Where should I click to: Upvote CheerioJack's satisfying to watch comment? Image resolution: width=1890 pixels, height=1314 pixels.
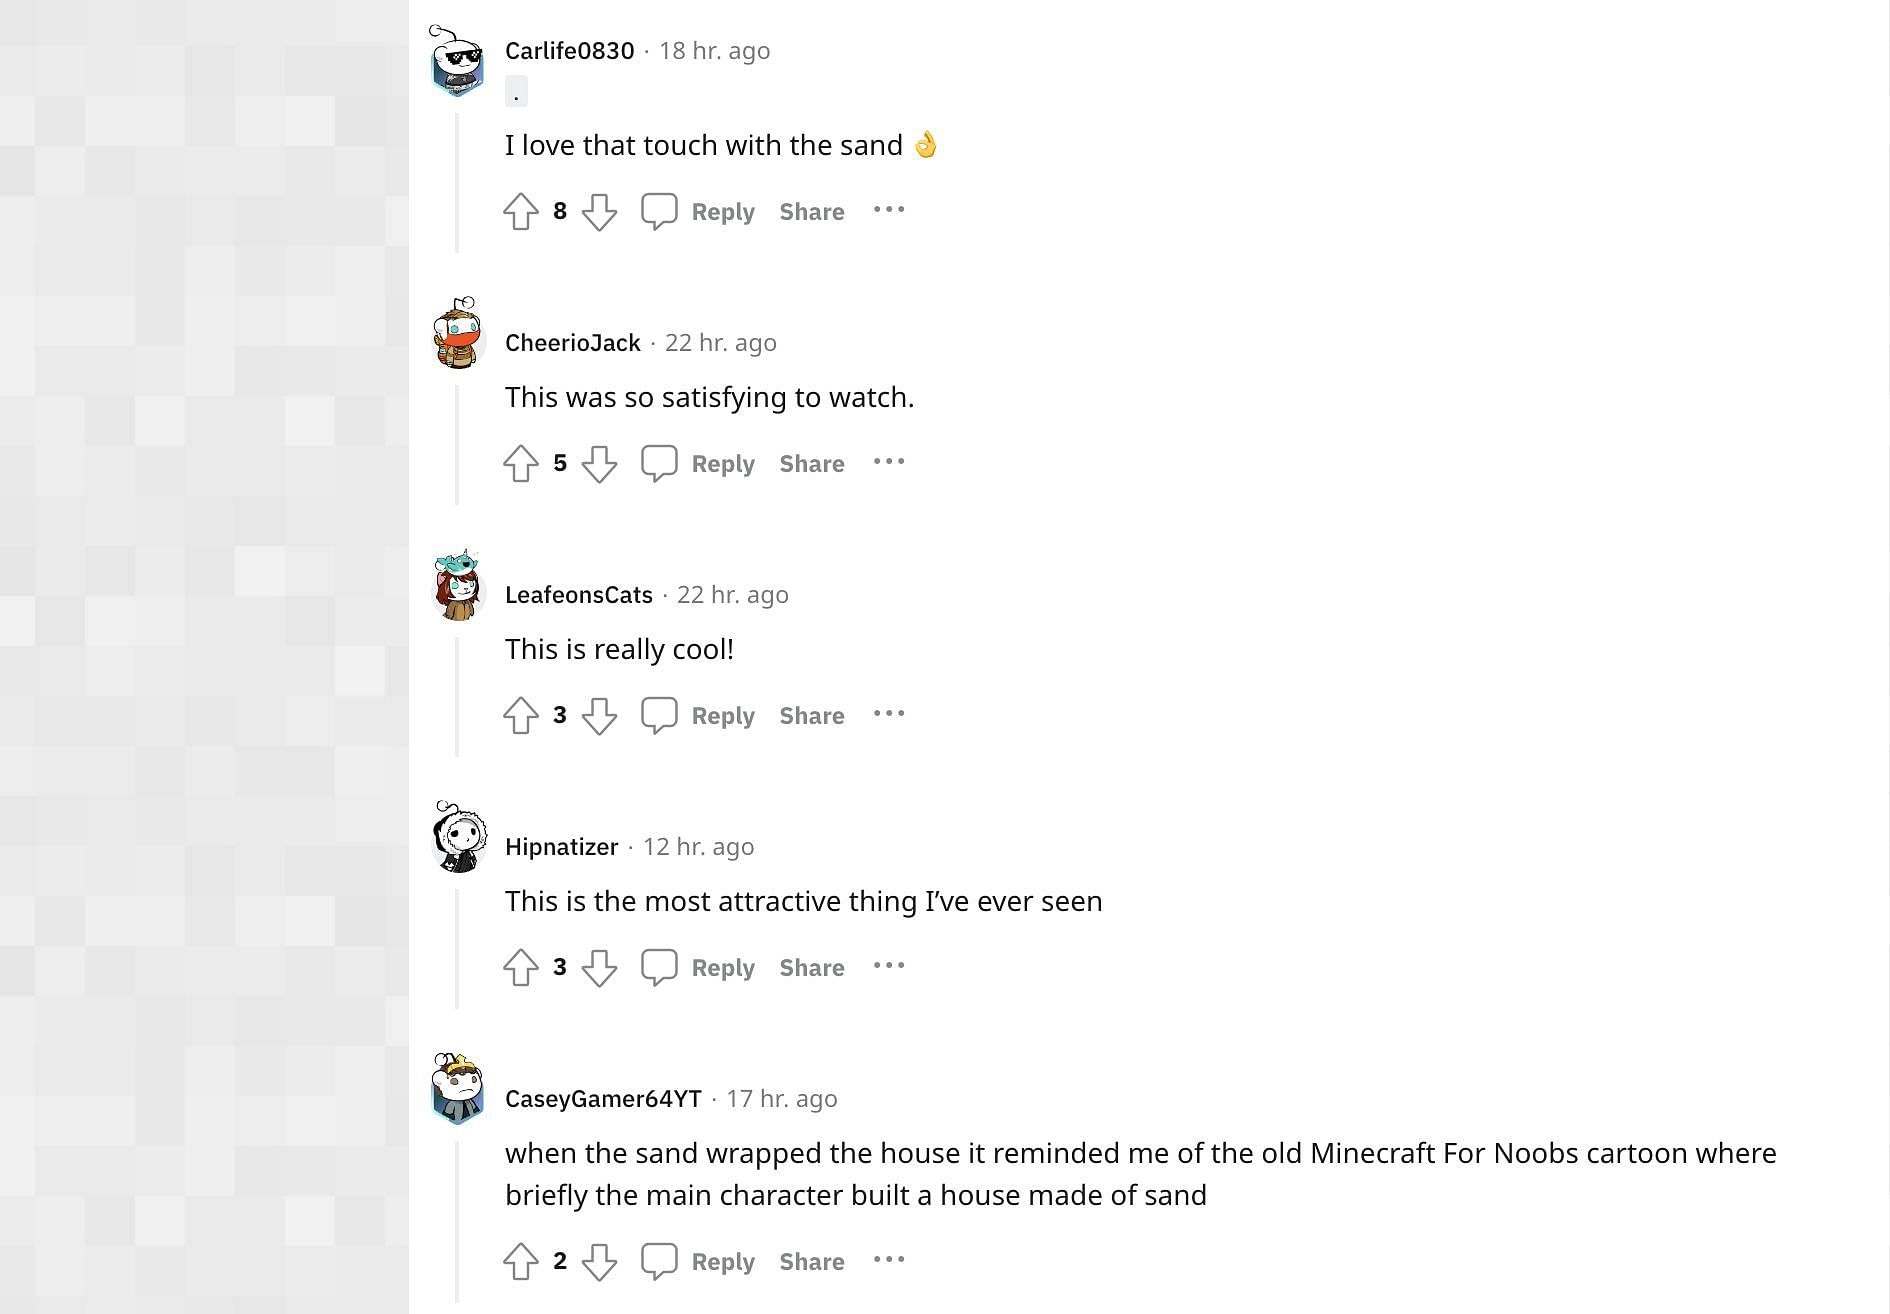[521, 464]
